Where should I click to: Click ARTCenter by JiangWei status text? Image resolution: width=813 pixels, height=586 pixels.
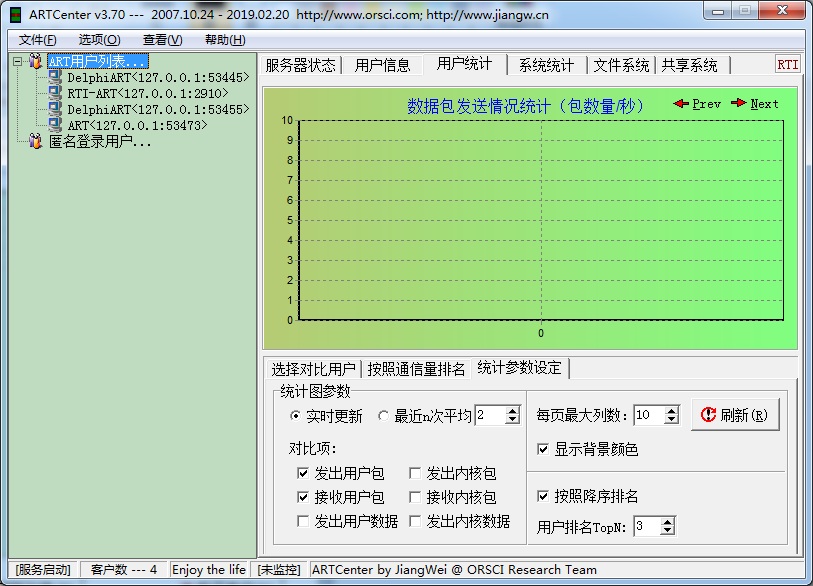(x=454, y=569)
